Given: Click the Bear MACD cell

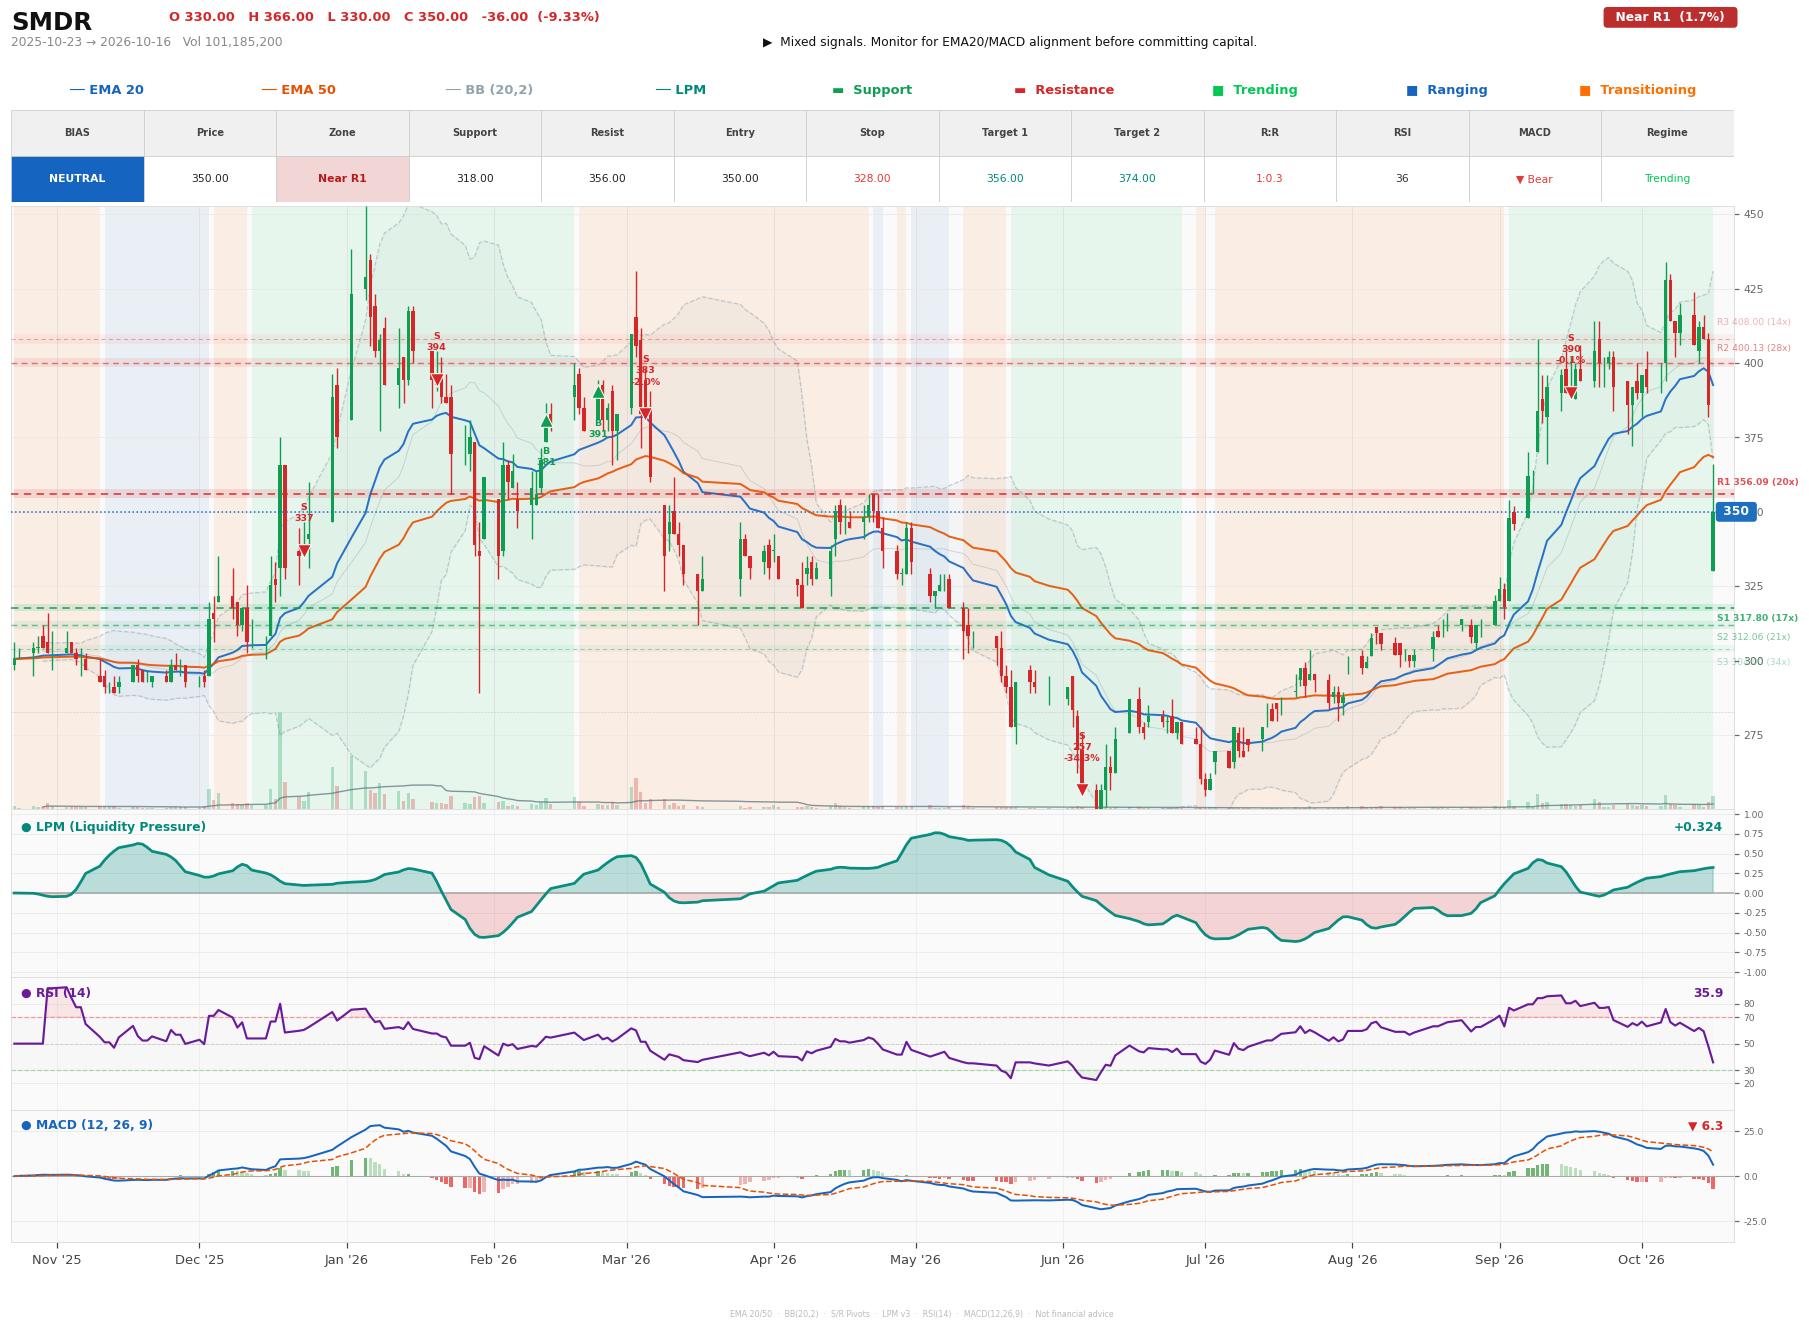Looking at the screenshot, I should point(1534,179).
